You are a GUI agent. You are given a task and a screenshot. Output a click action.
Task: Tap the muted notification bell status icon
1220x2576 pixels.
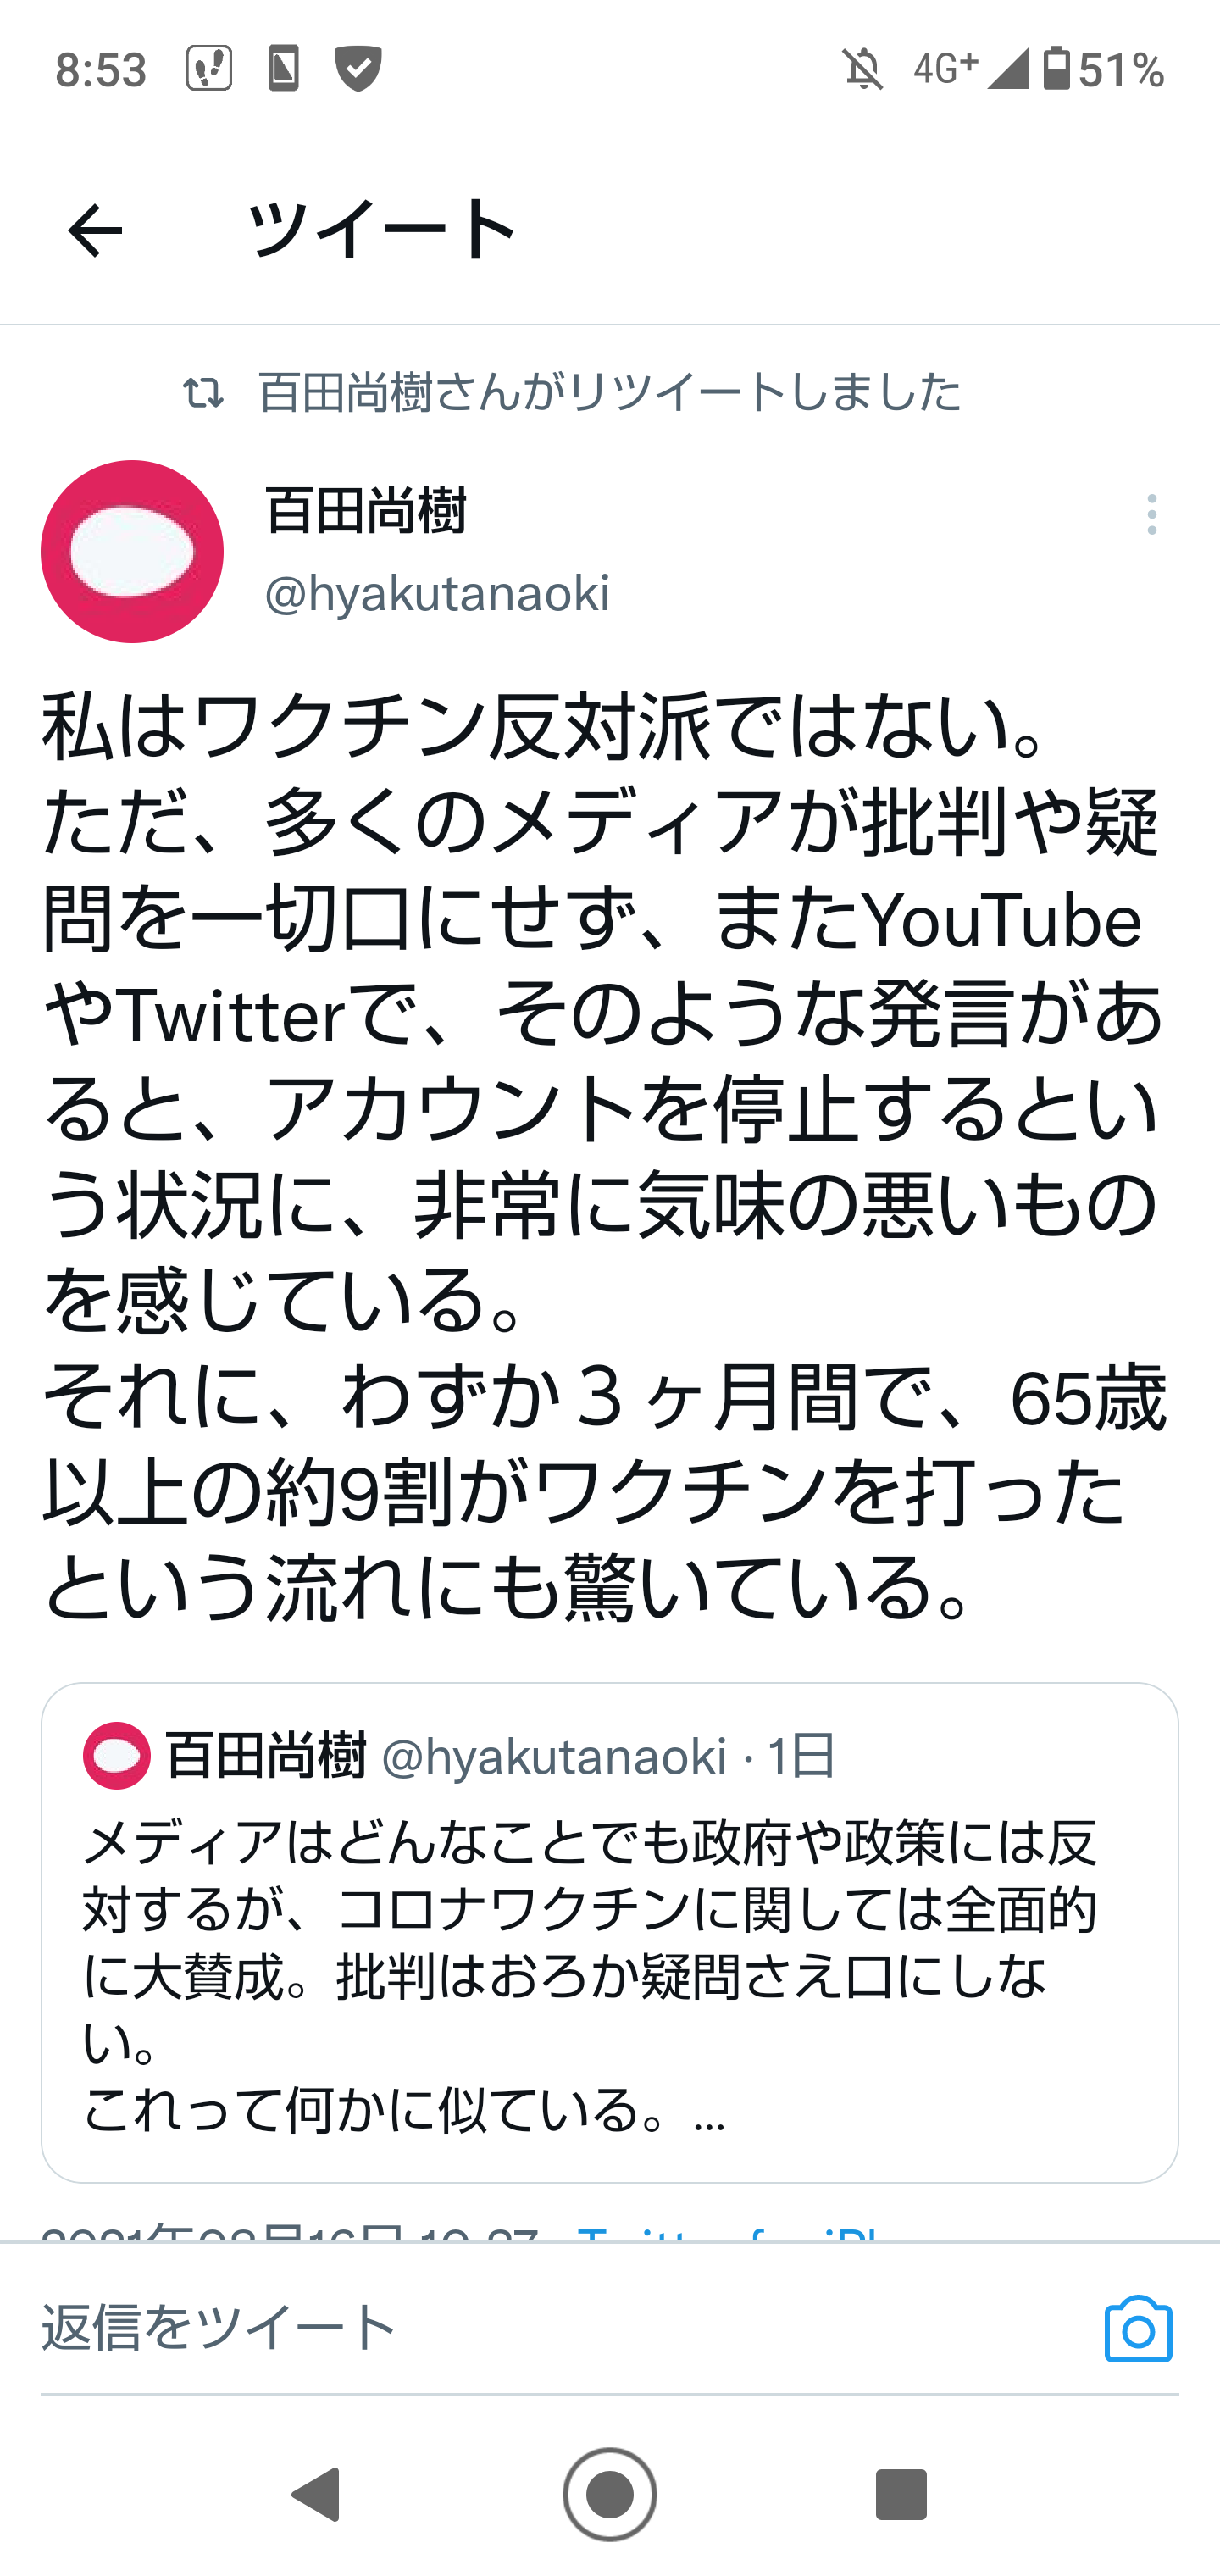pyautogui.click(x=863, y=70)
